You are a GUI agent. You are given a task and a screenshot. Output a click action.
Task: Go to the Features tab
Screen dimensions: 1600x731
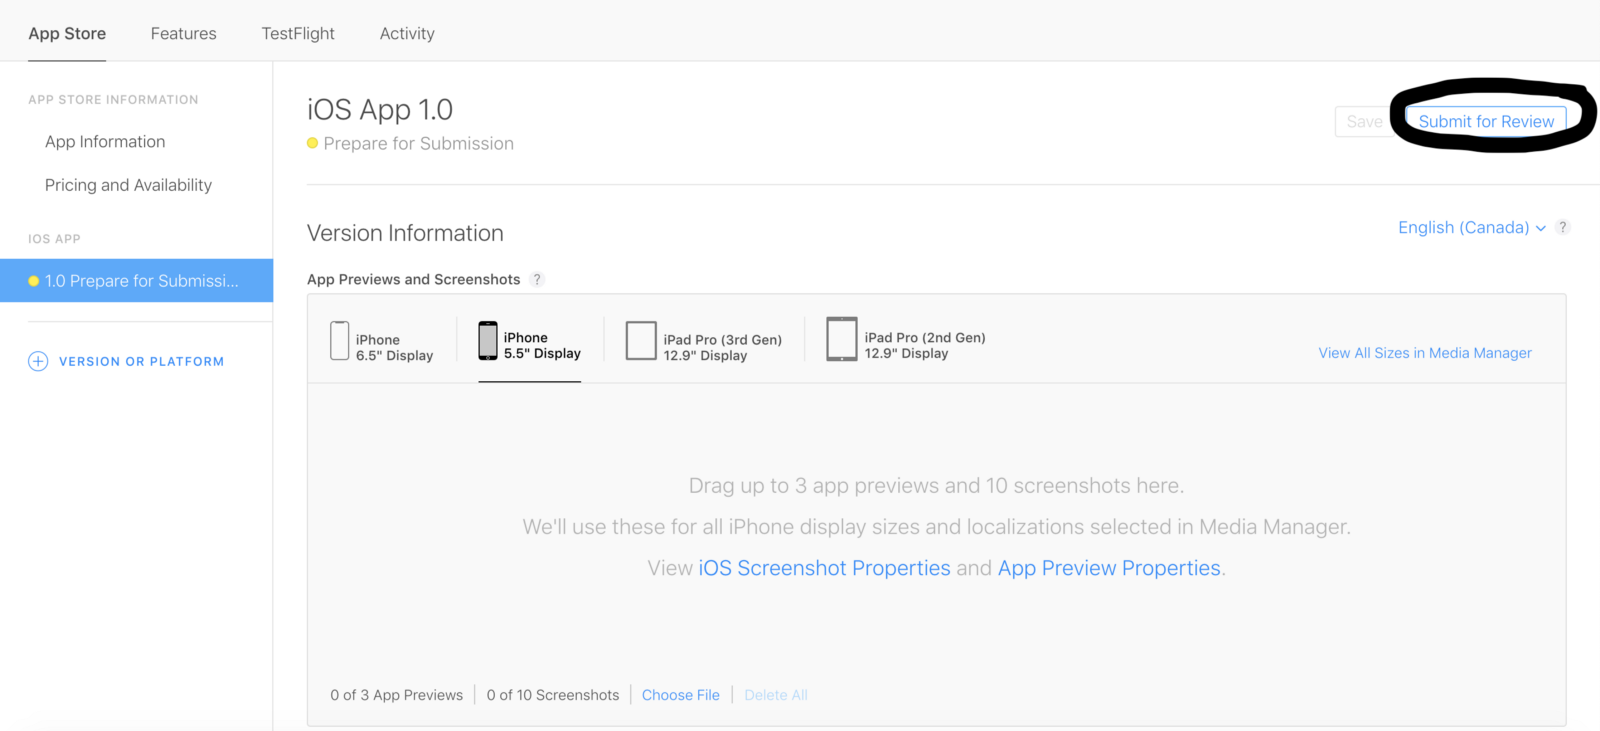coord(183,33)
